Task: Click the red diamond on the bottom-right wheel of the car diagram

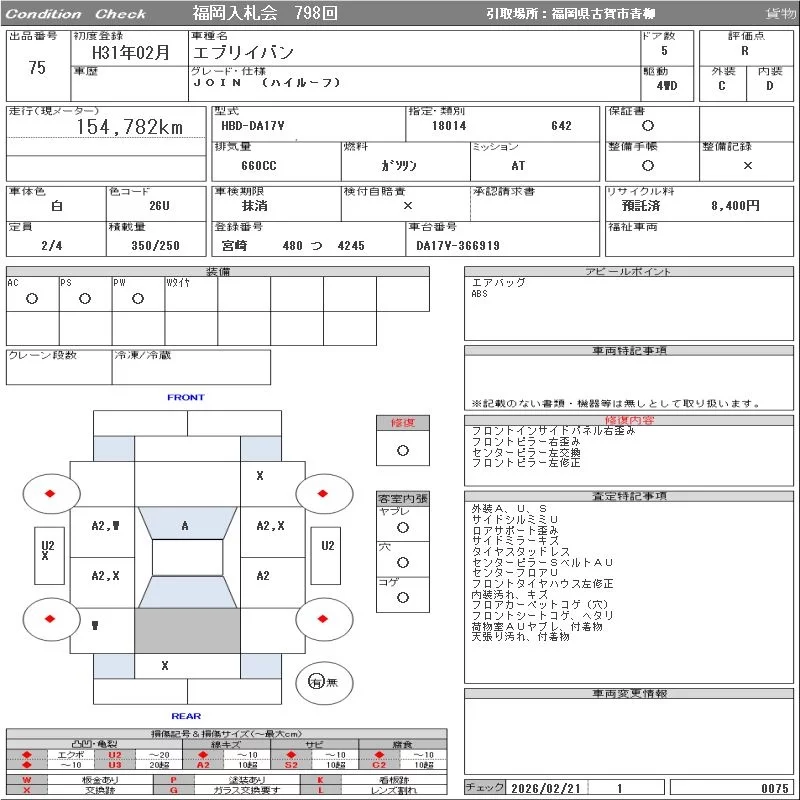Action: click(x=324, y=619)
